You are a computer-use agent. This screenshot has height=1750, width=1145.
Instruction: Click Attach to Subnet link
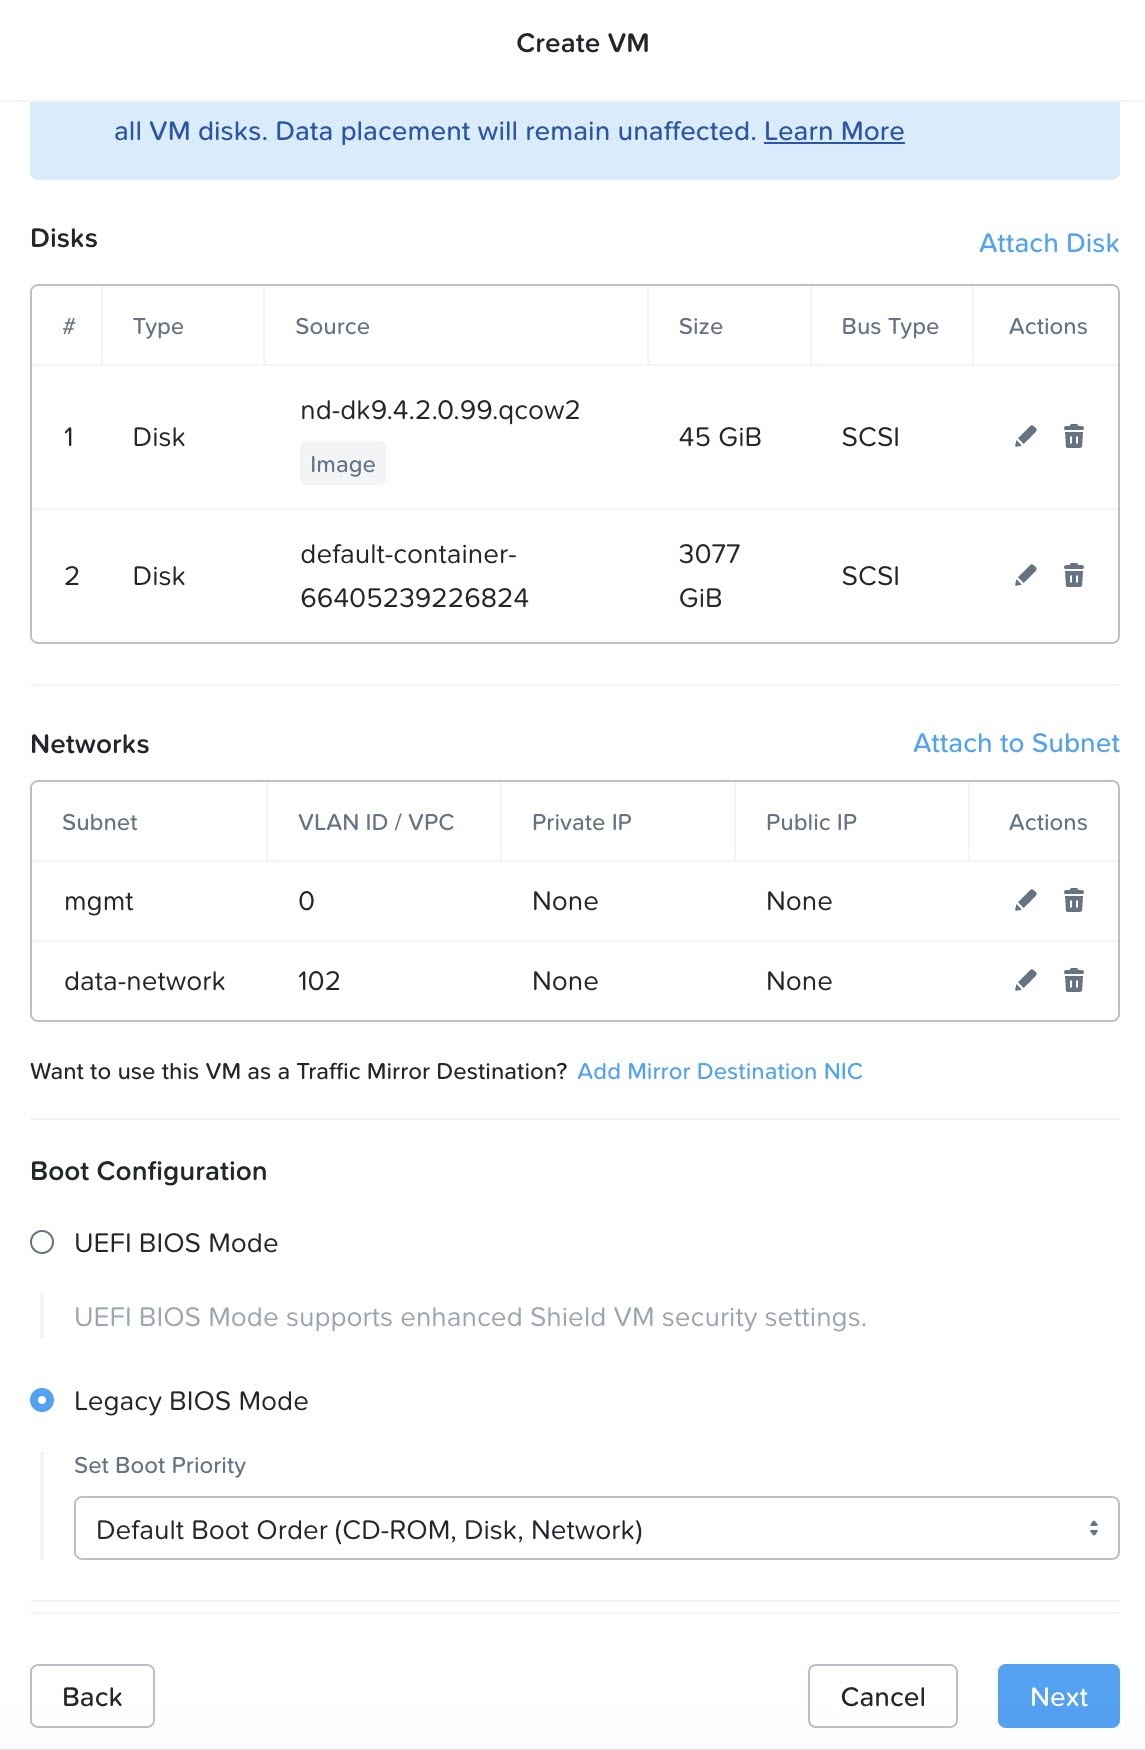[1016, 743]
